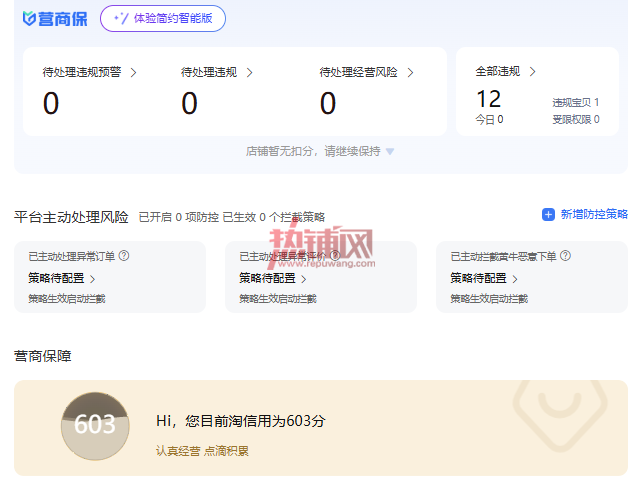Open help icon next to 已主动拦截黄牛恶意下单
The width and height of the screenshot is (642, 488).
point(565,256)
